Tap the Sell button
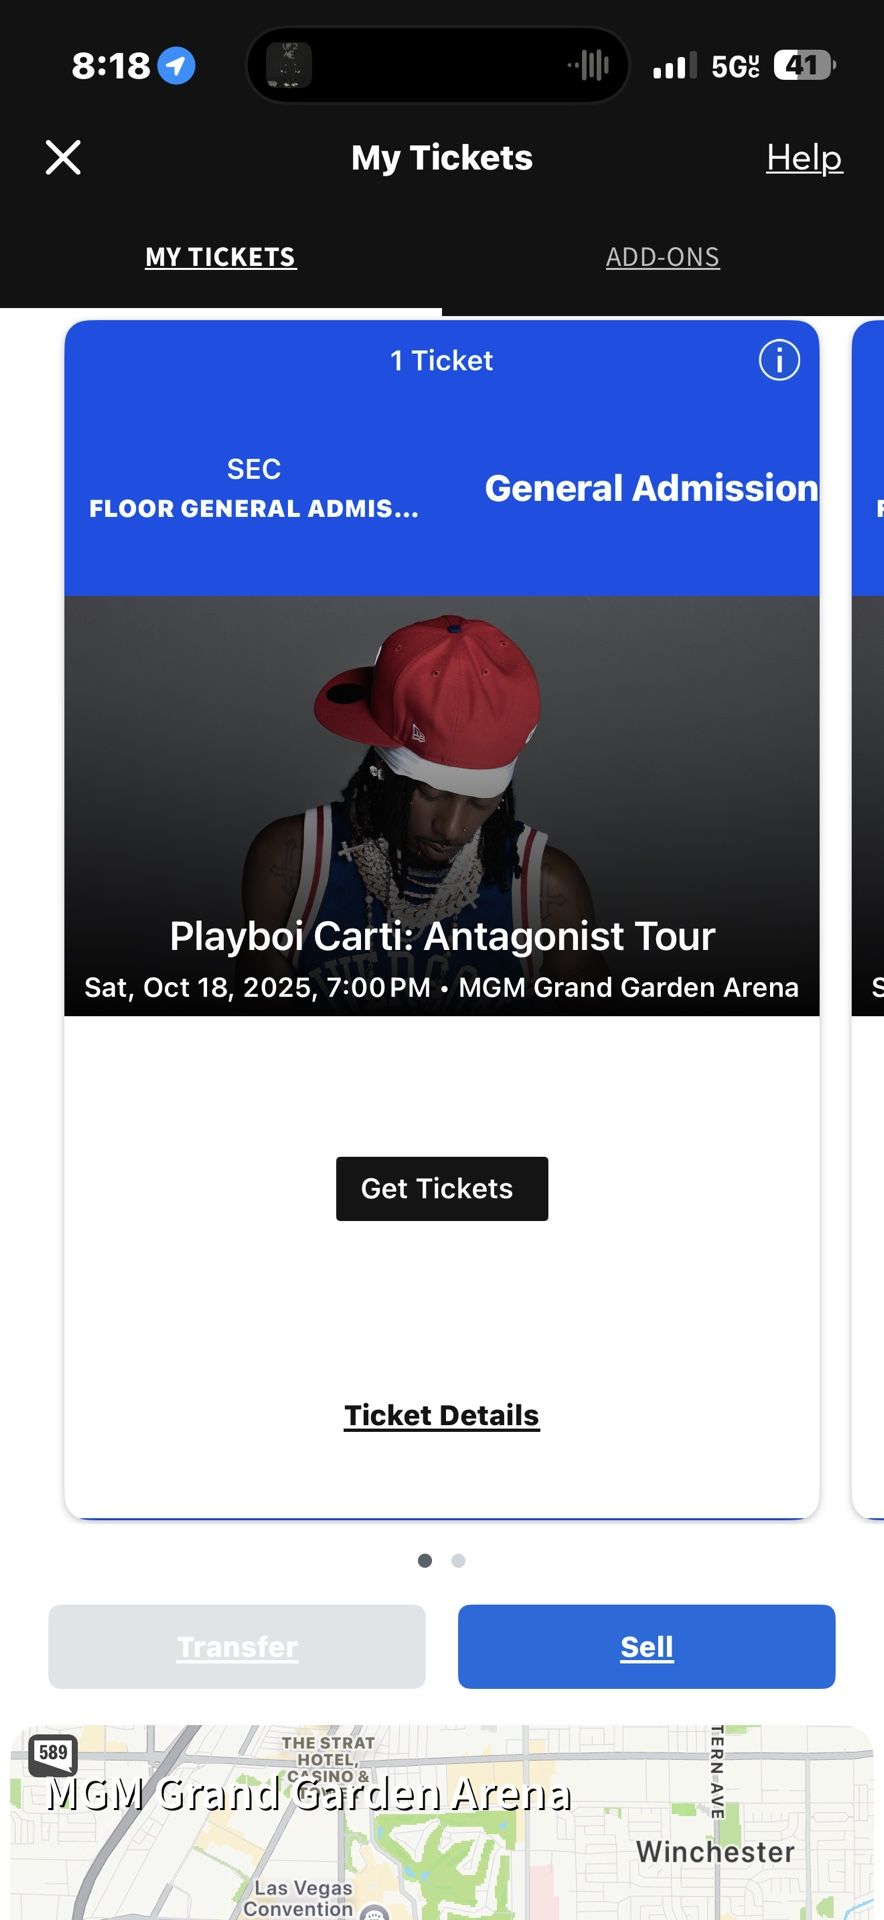The width and height of the screenshot is (884, 1920). tap(647, 1647)
